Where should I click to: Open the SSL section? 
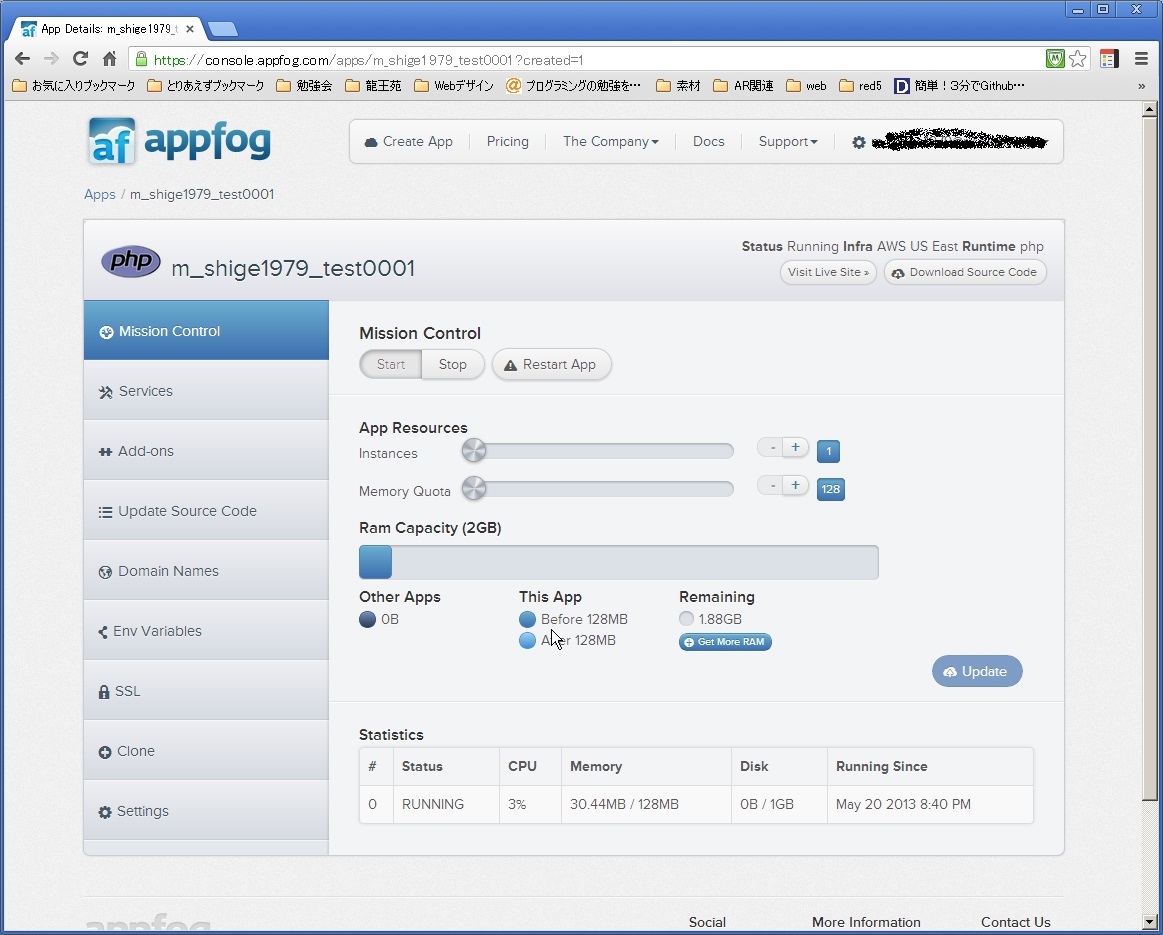(206, 691)
